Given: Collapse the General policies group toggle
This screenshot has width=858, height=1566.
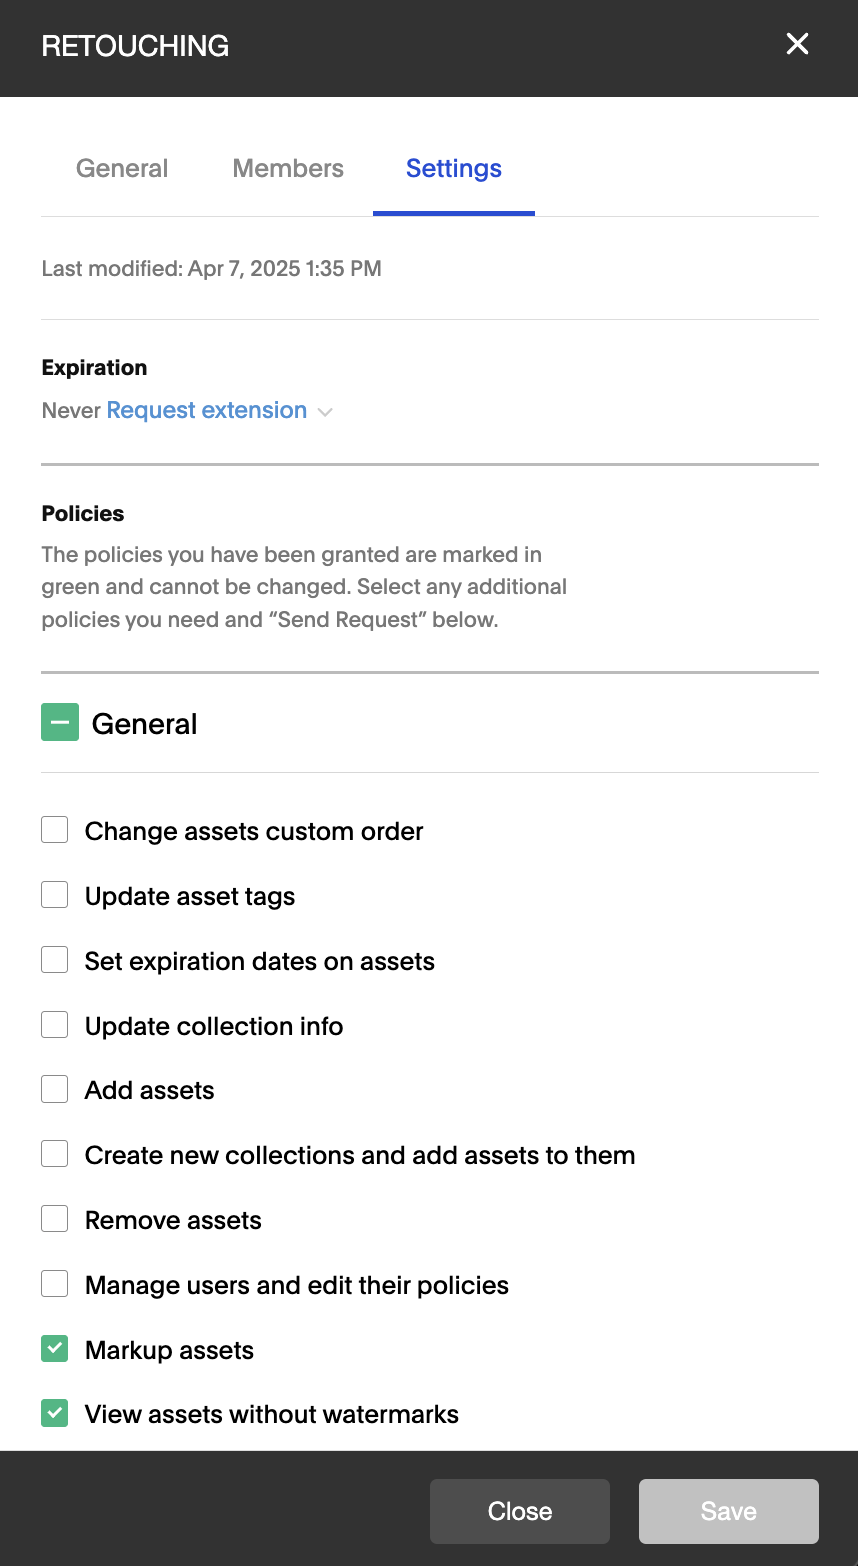Looking at the screenshot, I should [60, 722].
